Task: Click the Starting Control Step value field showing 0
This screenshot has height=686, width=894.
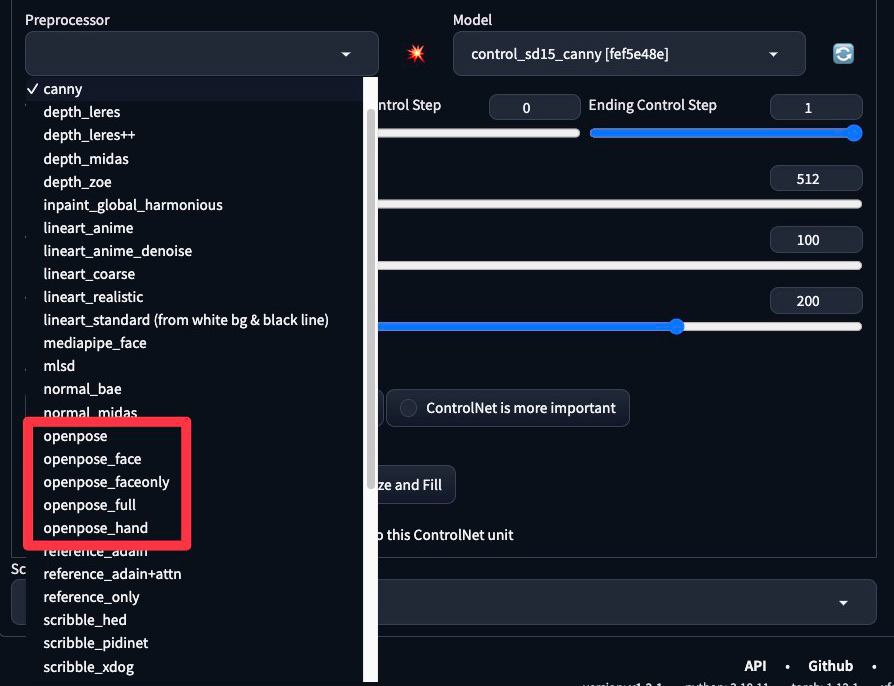Action: point(534,107)
